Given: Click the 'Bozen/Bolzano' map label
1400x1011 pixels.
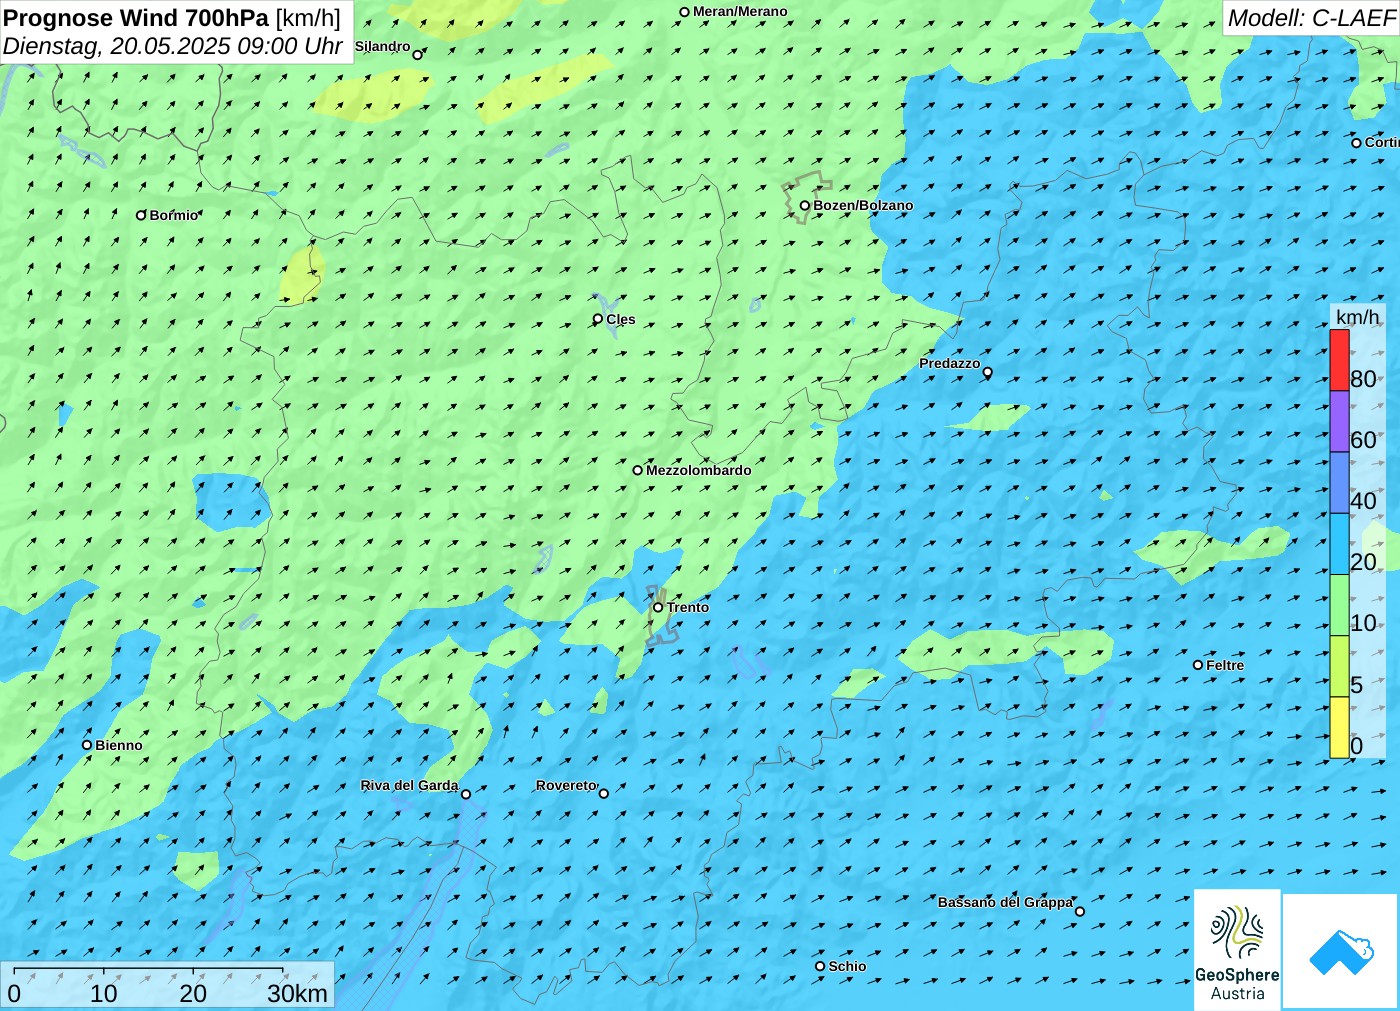Looking at the screenshot, I should coord(863,205).
